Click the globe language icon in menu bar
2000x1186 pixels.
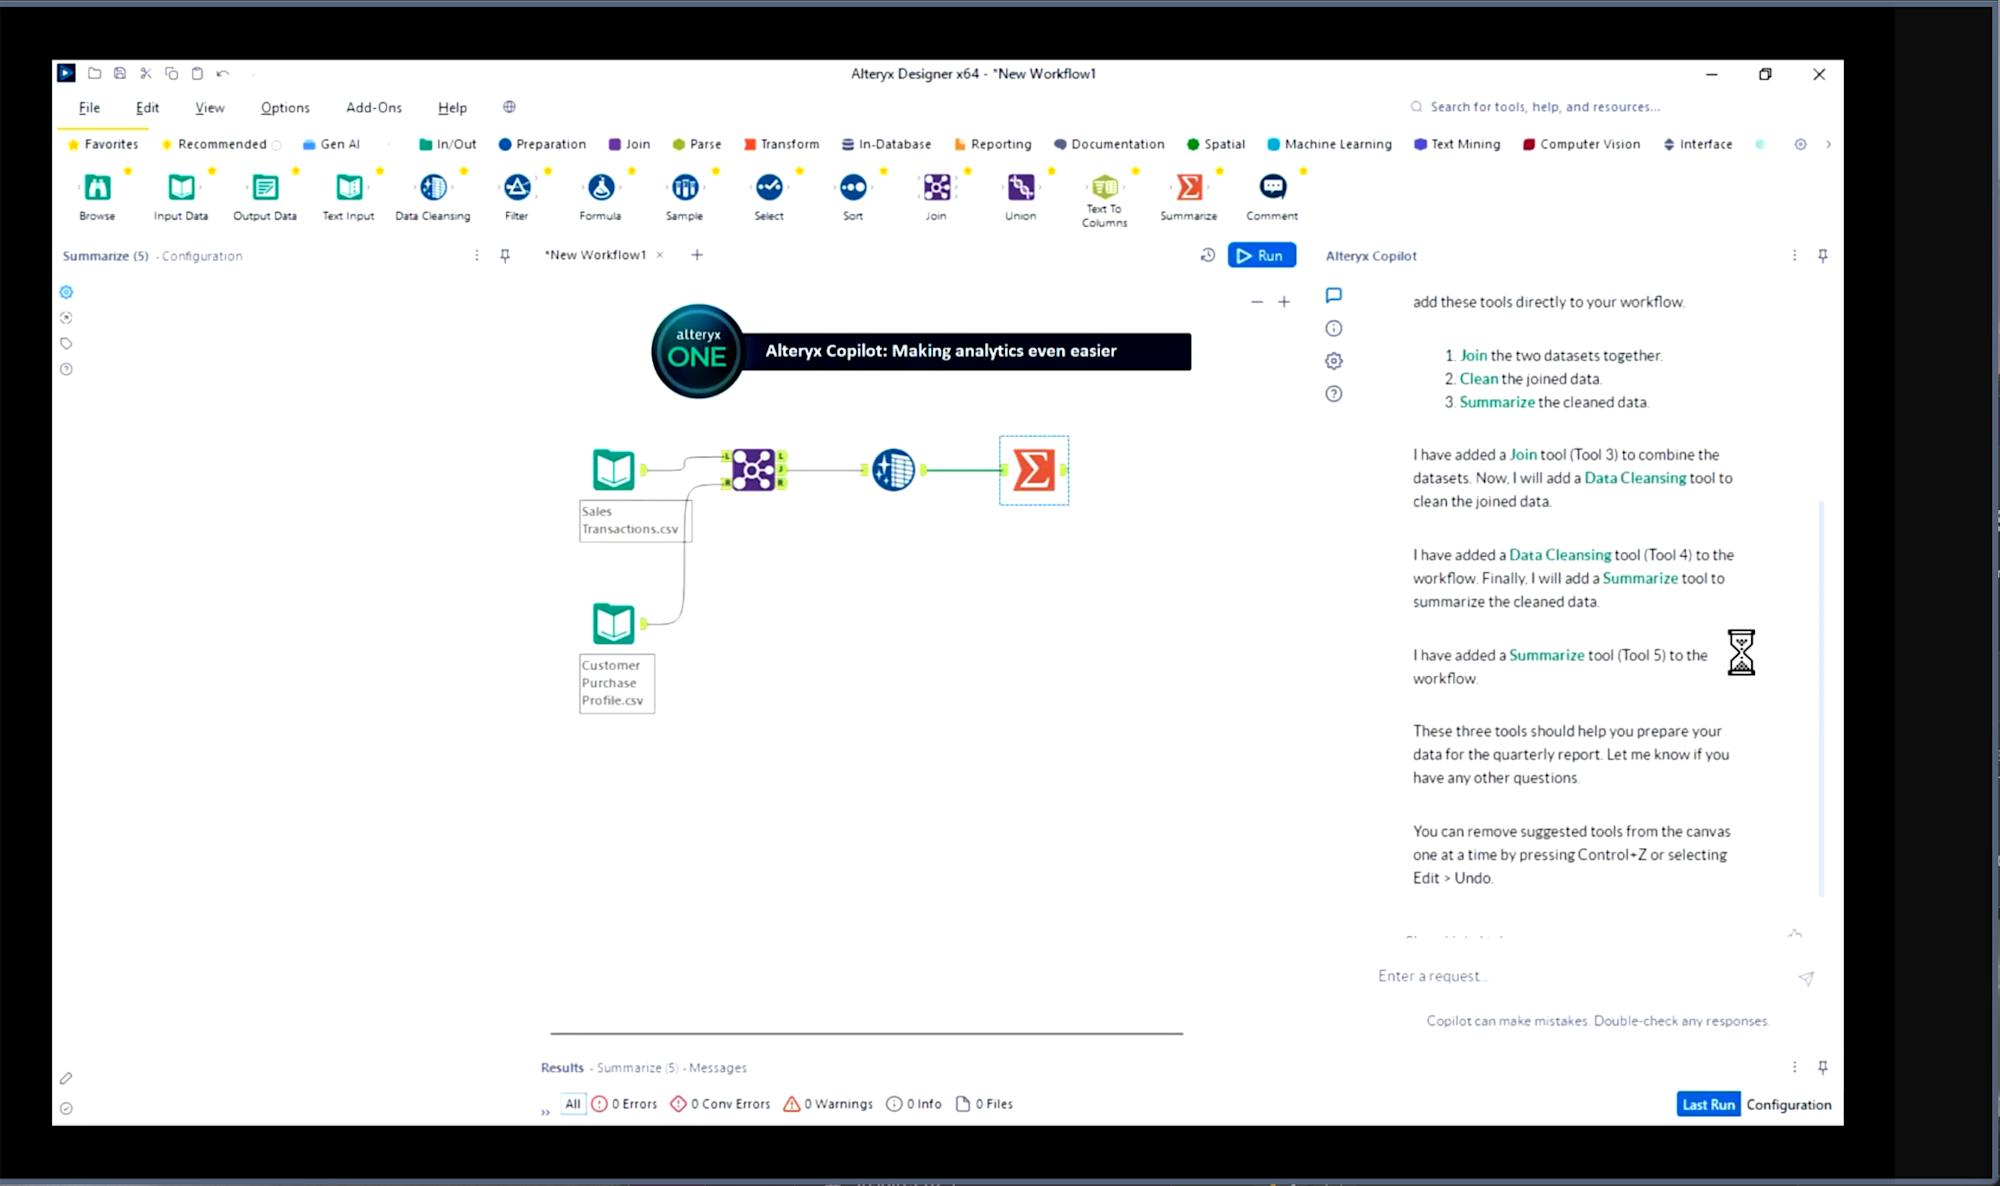coord(509,107)
